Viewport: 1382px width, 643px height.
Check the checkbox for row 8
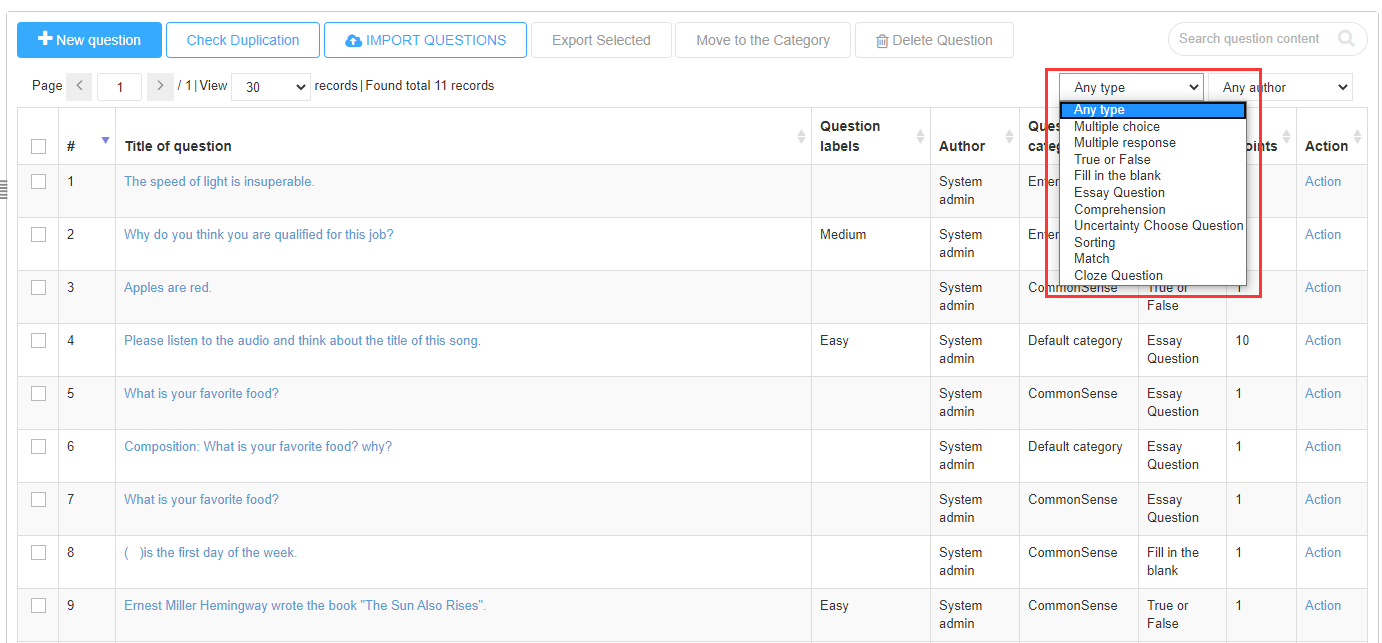tap(38, 553)
